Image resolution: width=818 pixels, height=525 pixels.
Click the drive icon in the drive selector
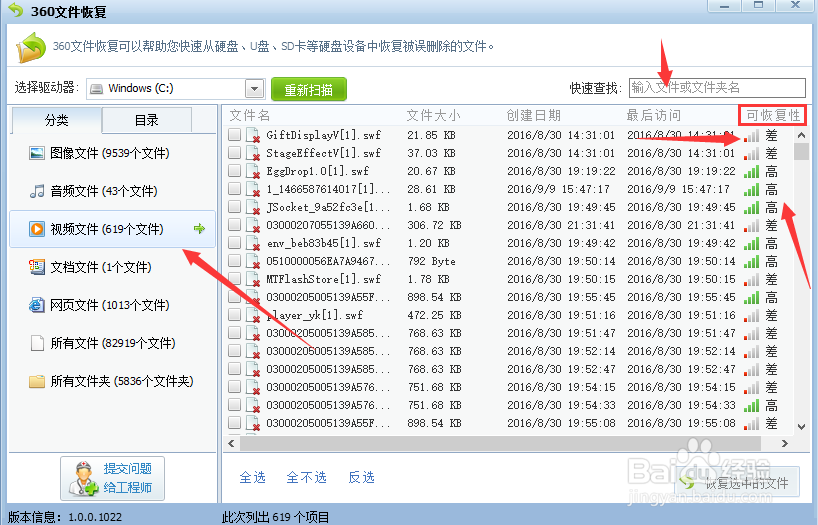(97, 89)
